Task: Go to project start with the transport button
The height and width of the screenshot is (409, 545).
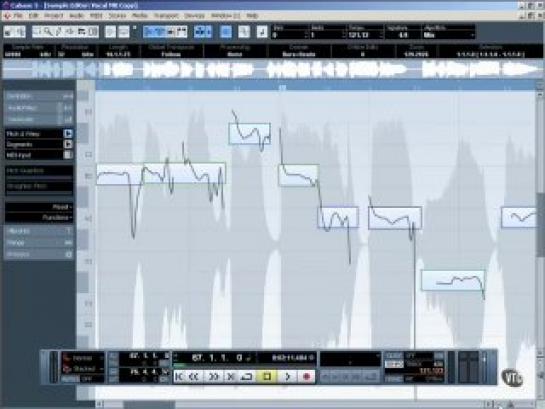Action: [180, 376]
